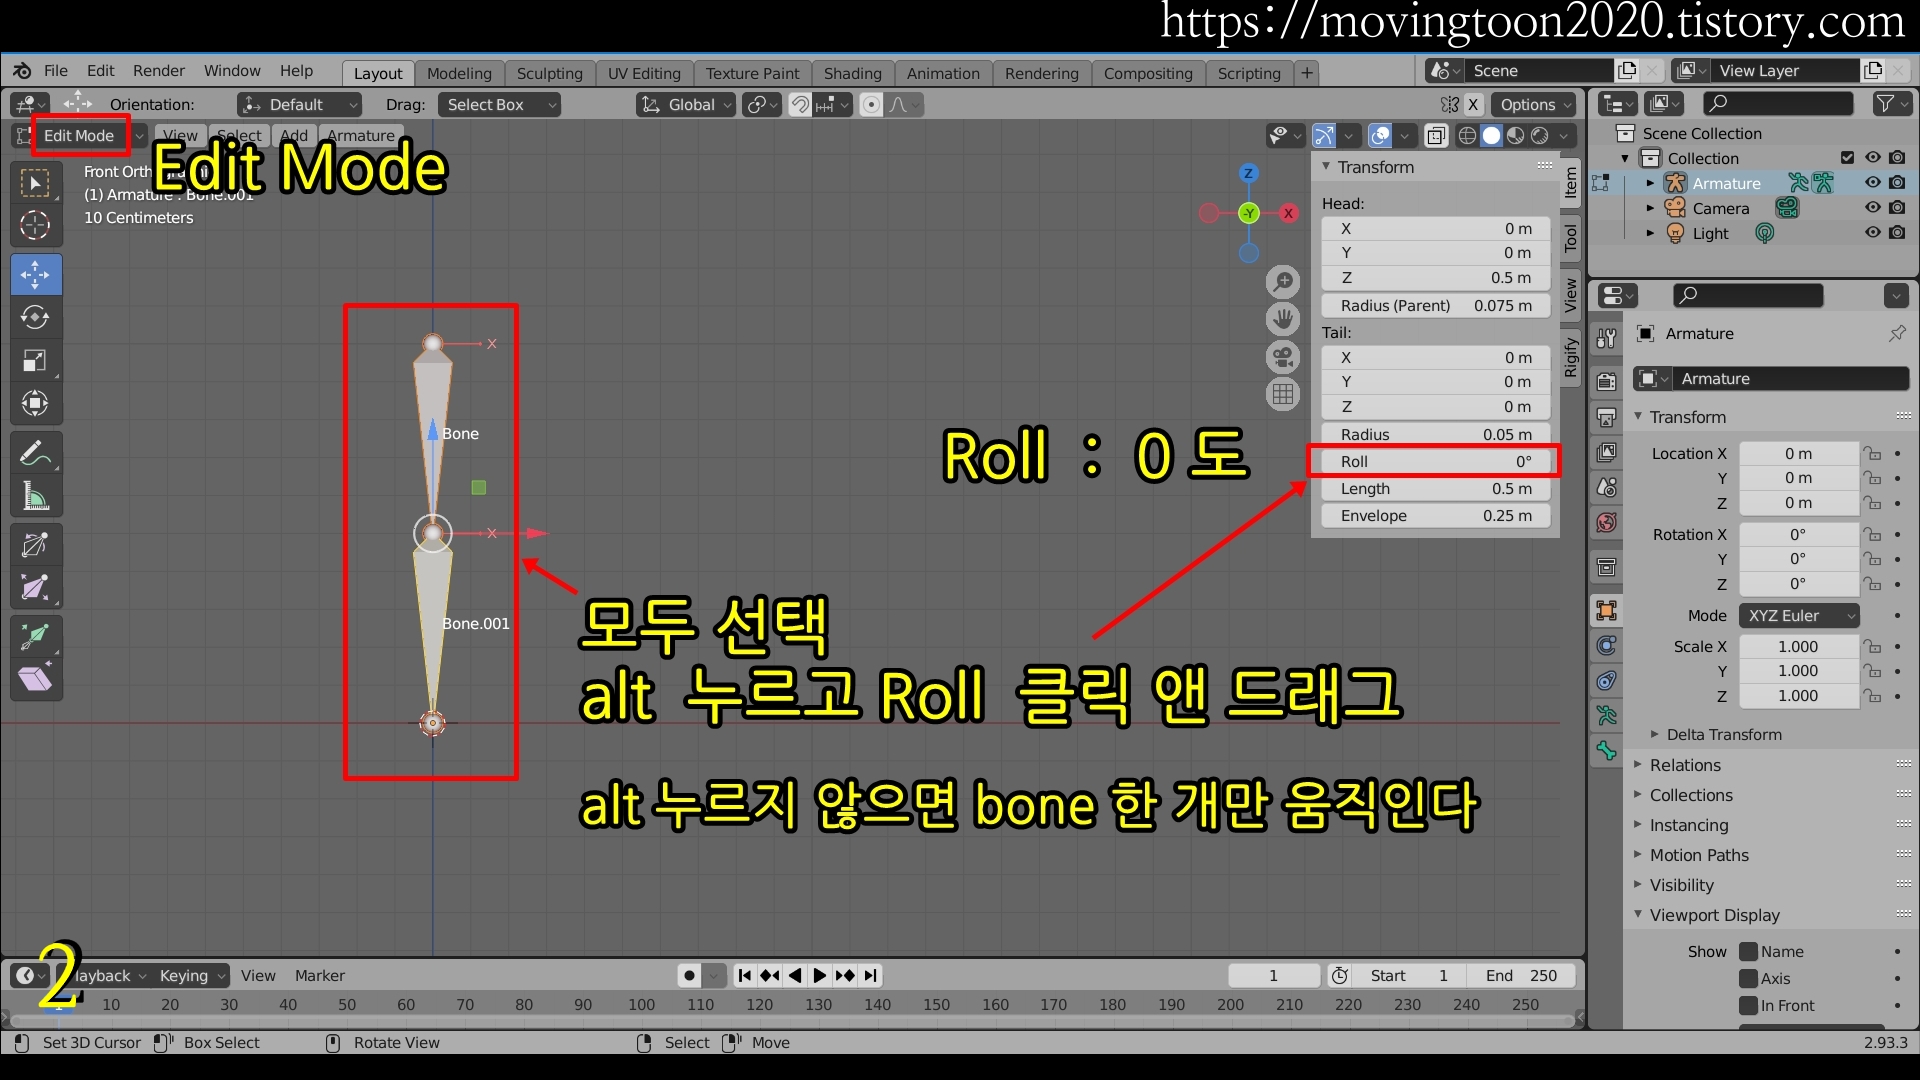
Task: Select the Transform tool
Action: pyautogui.click(x=36, y=404)
